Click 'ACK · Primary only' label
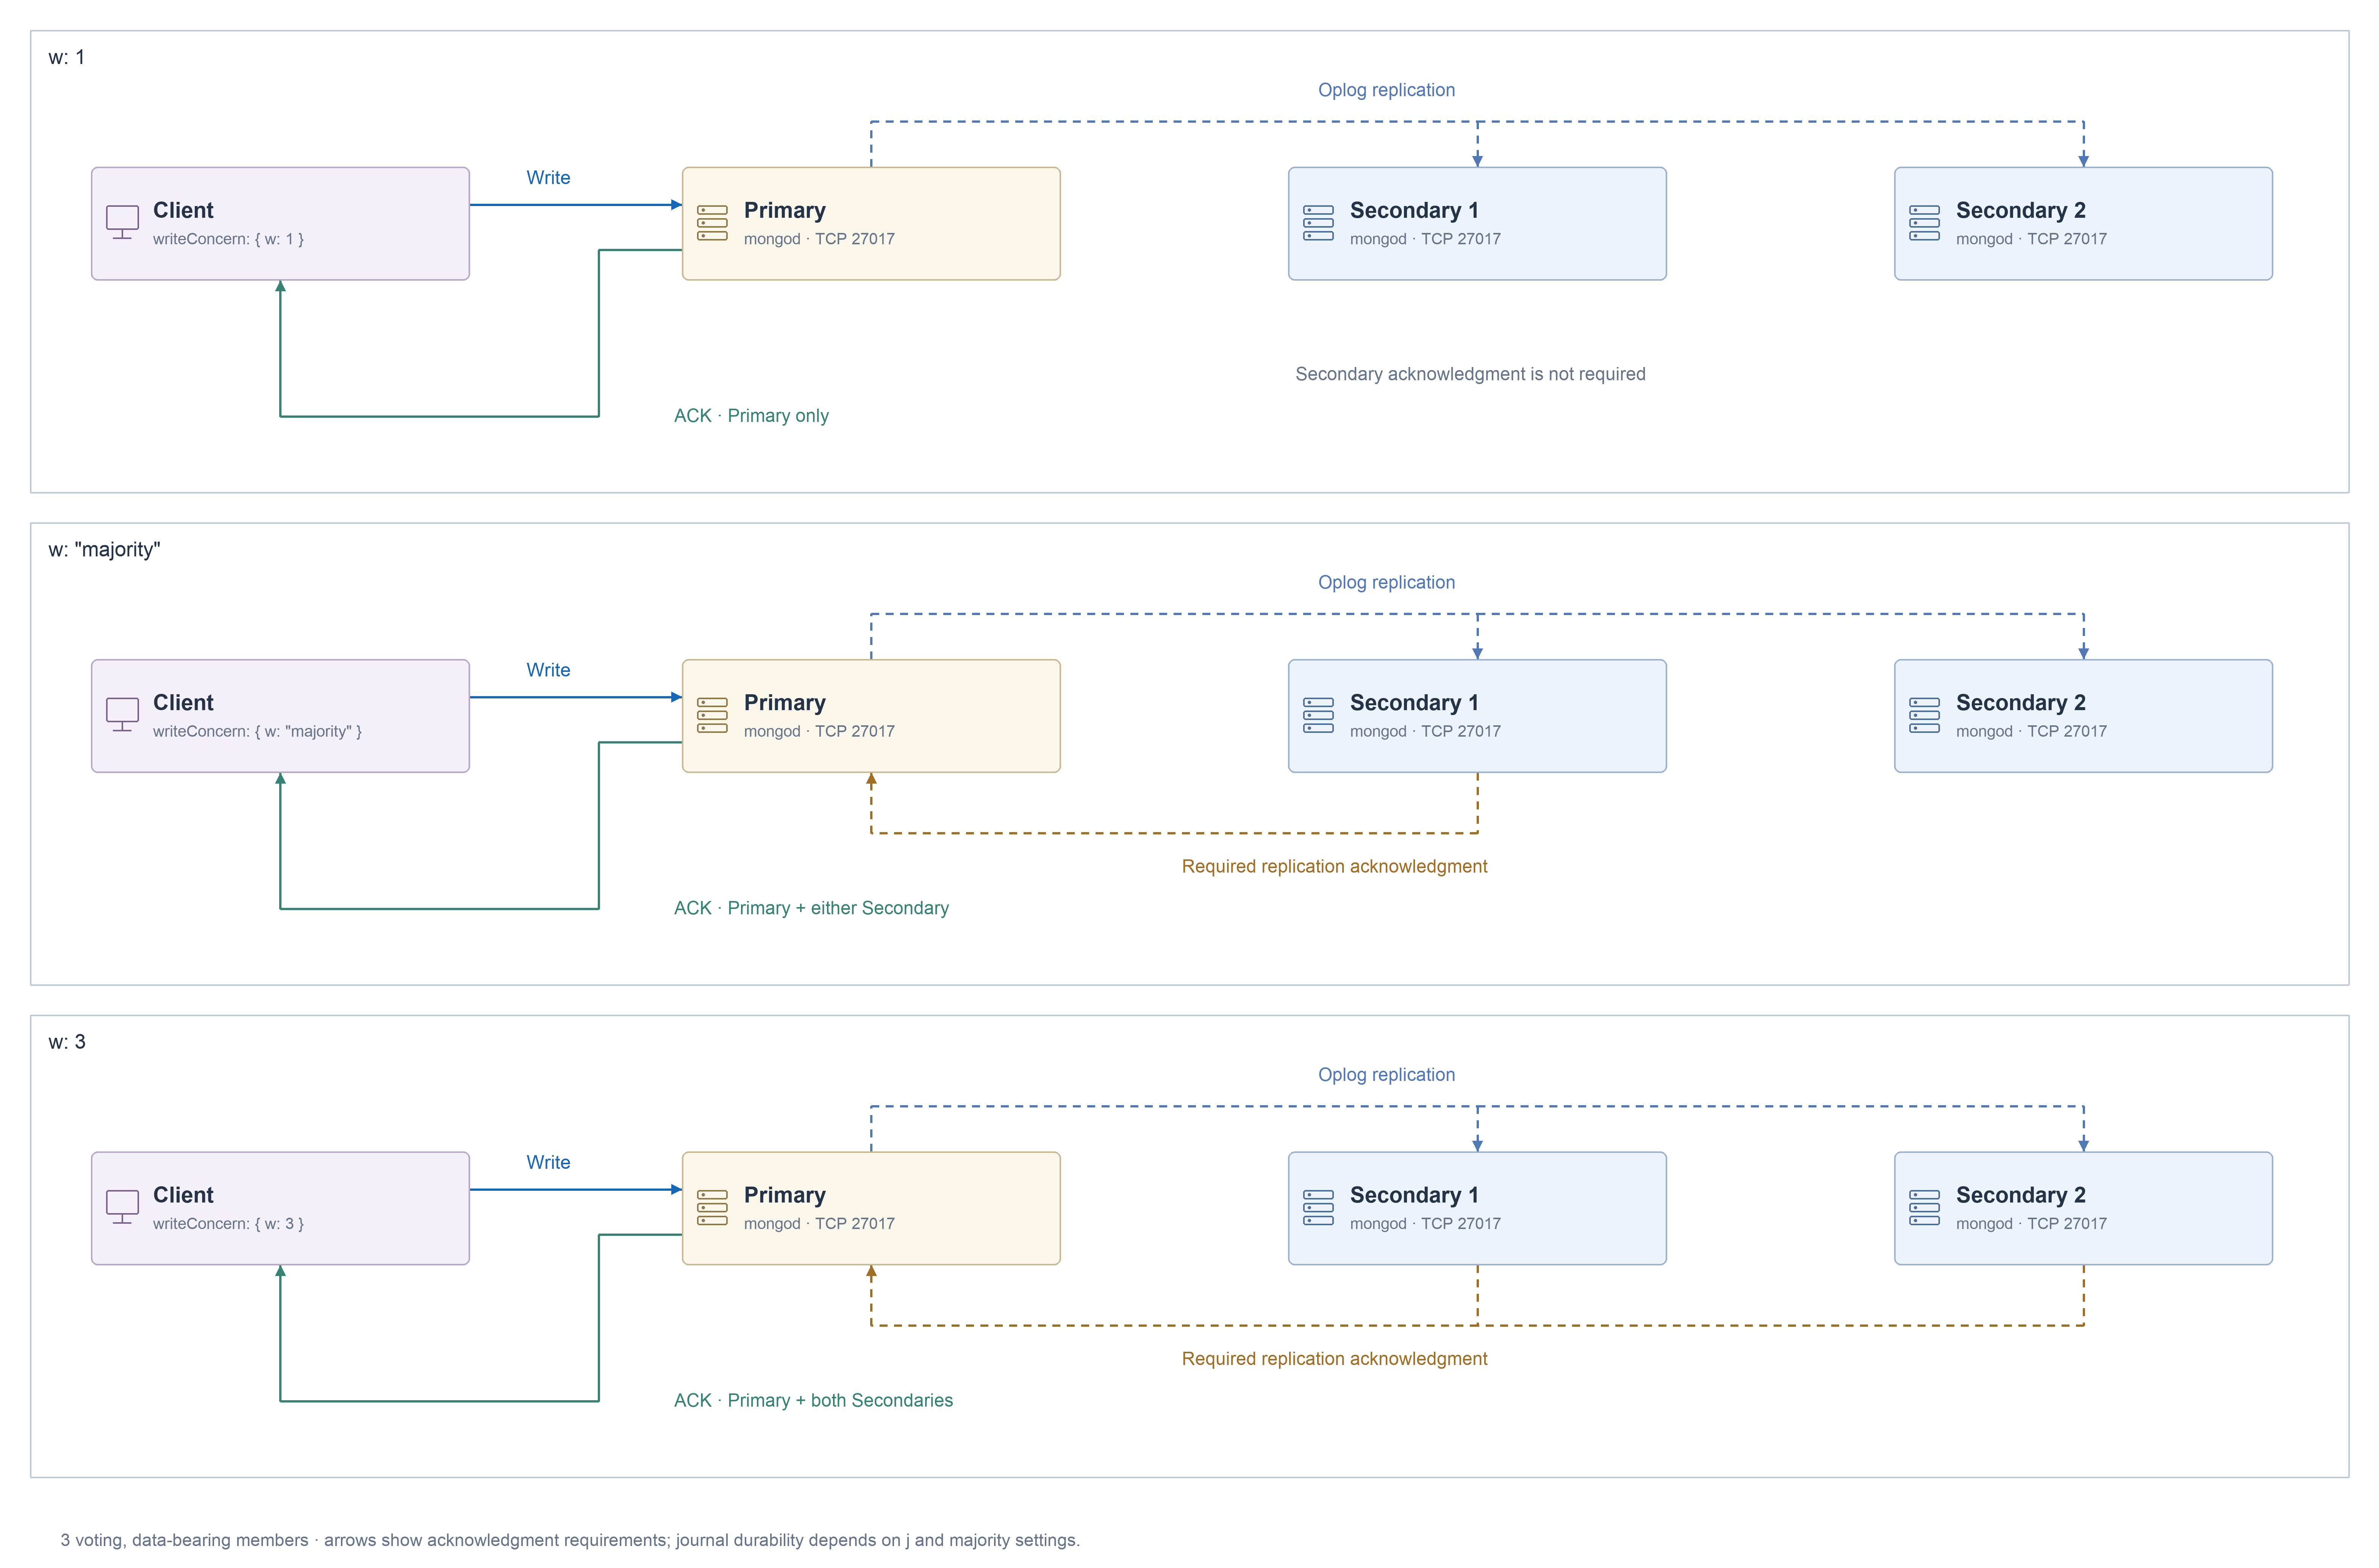 [x=751, y=416]
